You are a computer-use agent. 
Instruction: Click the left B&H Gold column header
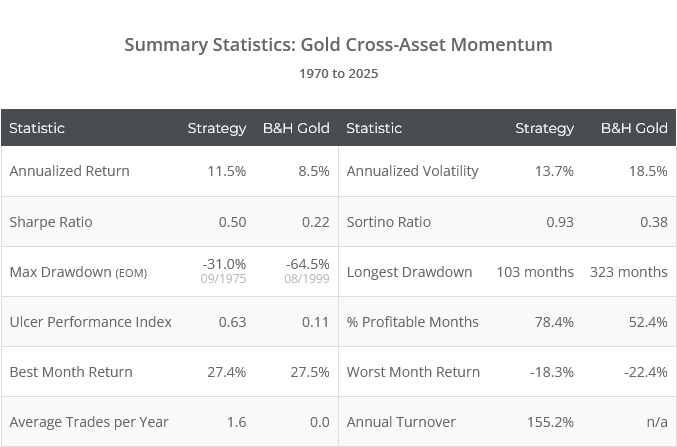pos(296,128)
